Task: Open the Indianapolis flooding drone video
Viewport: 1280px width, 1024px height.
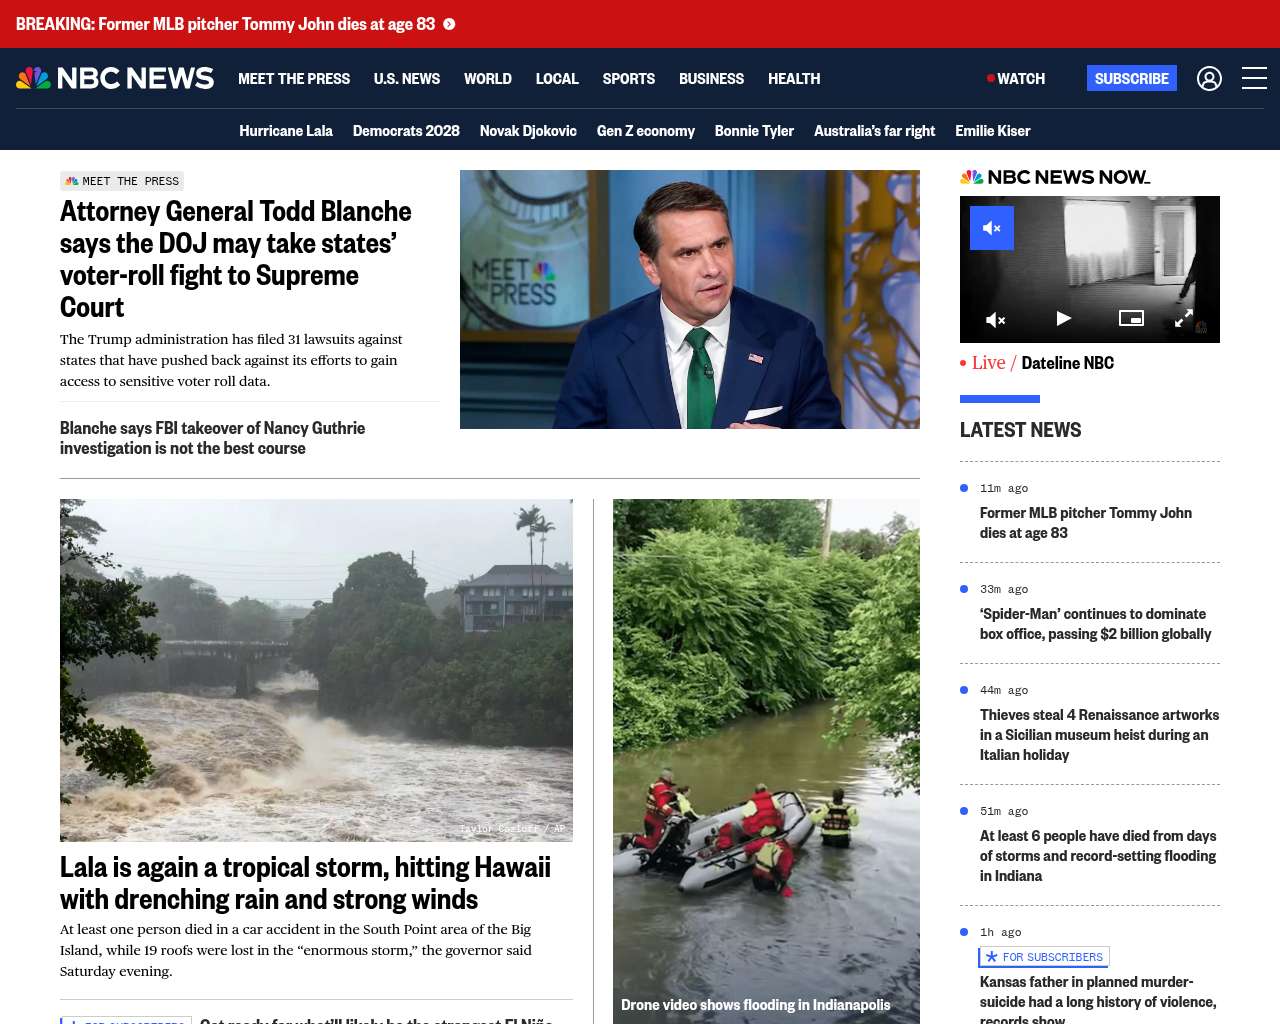Action: tap(766, 761)
